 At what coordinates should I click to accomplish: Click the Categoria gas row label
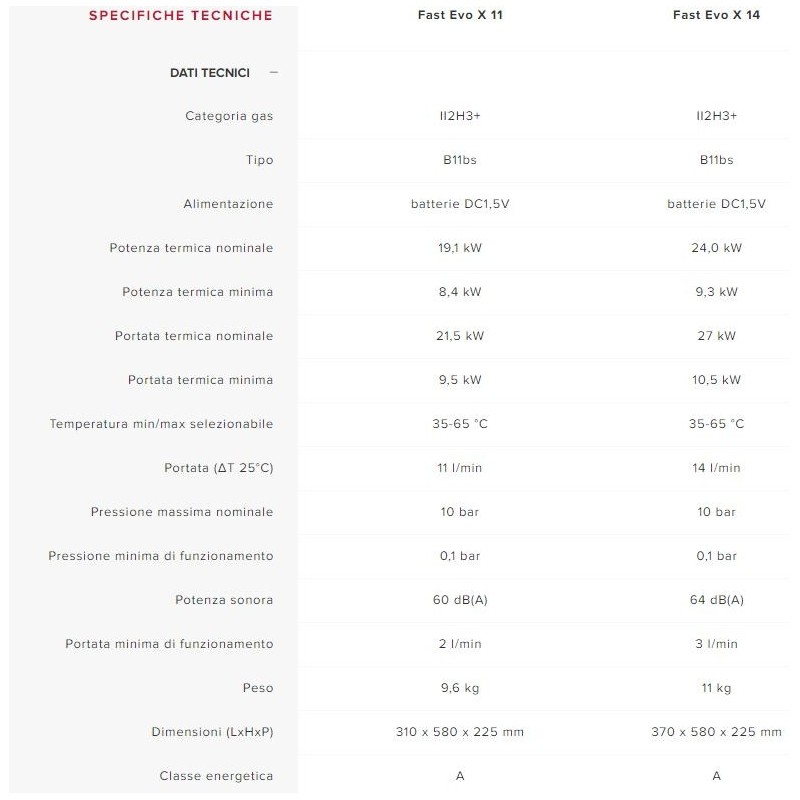[229, 116]
